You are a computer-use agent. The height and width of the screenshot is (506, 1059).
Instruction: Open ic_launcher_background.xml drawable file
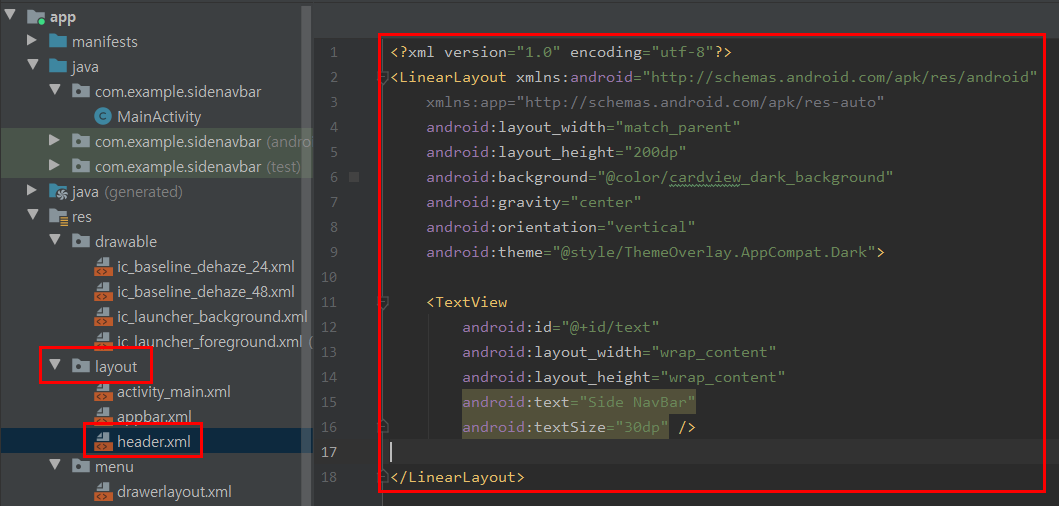(212, 317)
